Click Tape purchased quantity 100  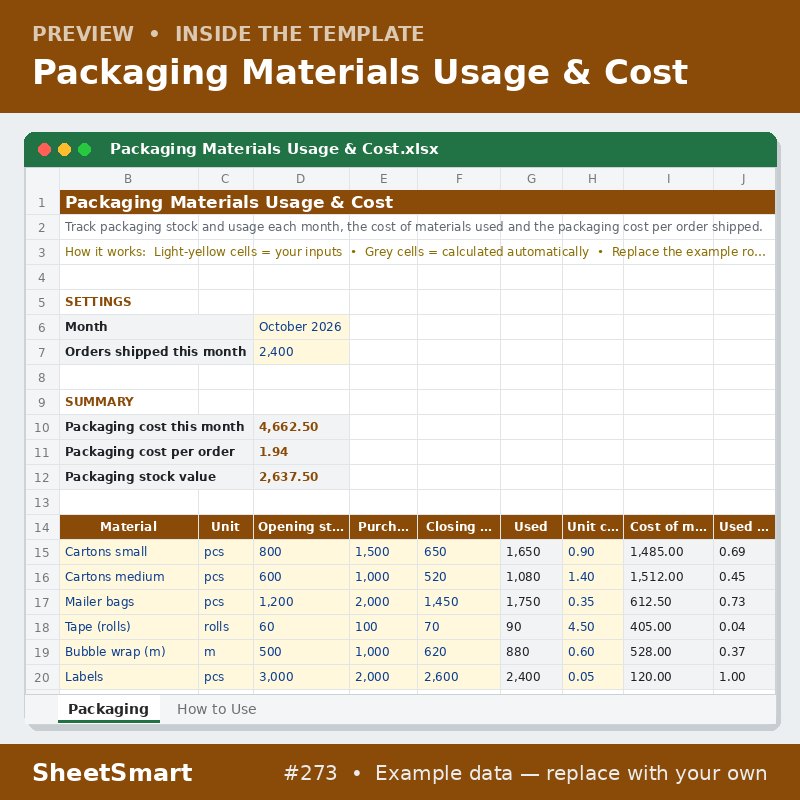(x=383, y=627)
